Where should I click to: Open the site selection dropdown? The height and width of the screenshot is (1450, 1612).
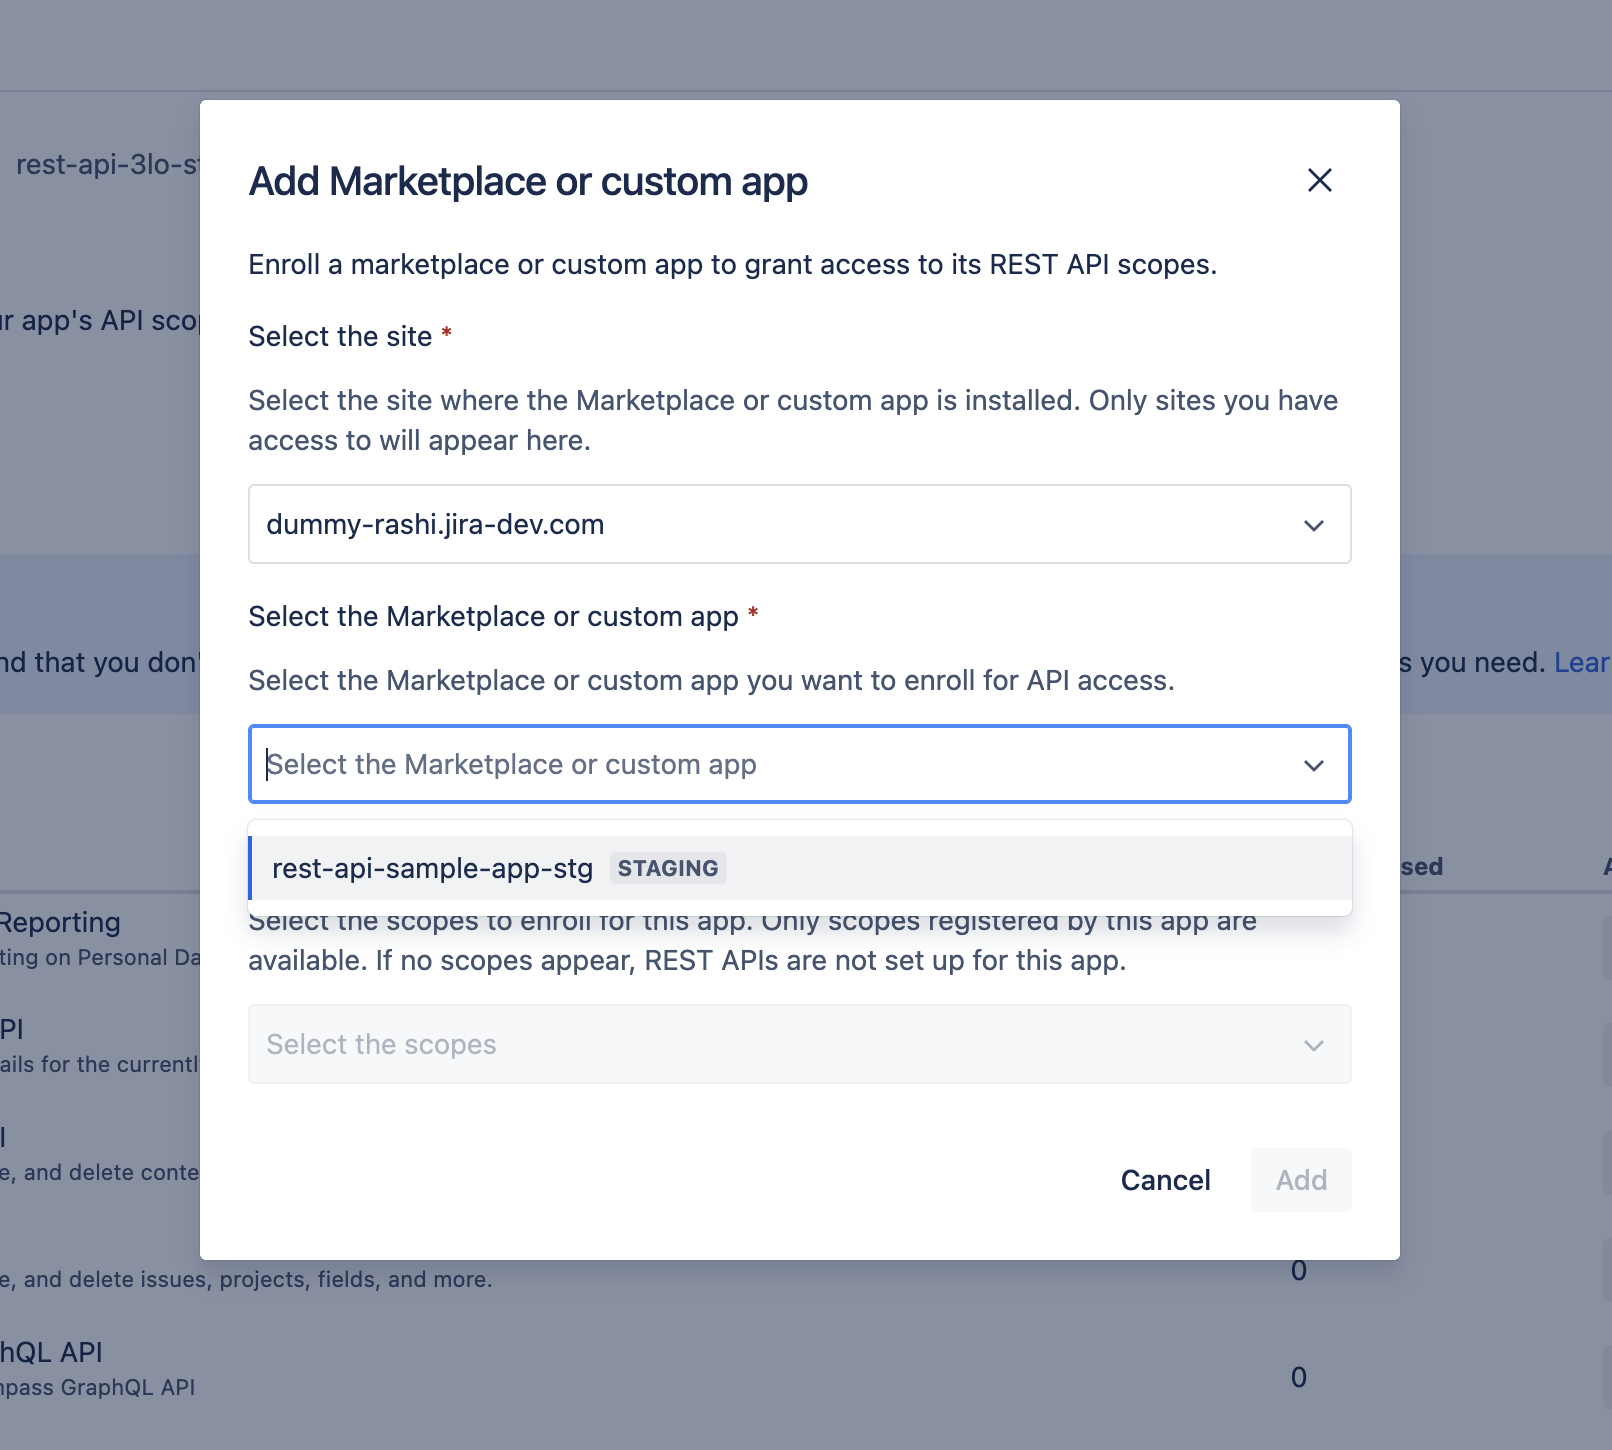pos(800,524)
